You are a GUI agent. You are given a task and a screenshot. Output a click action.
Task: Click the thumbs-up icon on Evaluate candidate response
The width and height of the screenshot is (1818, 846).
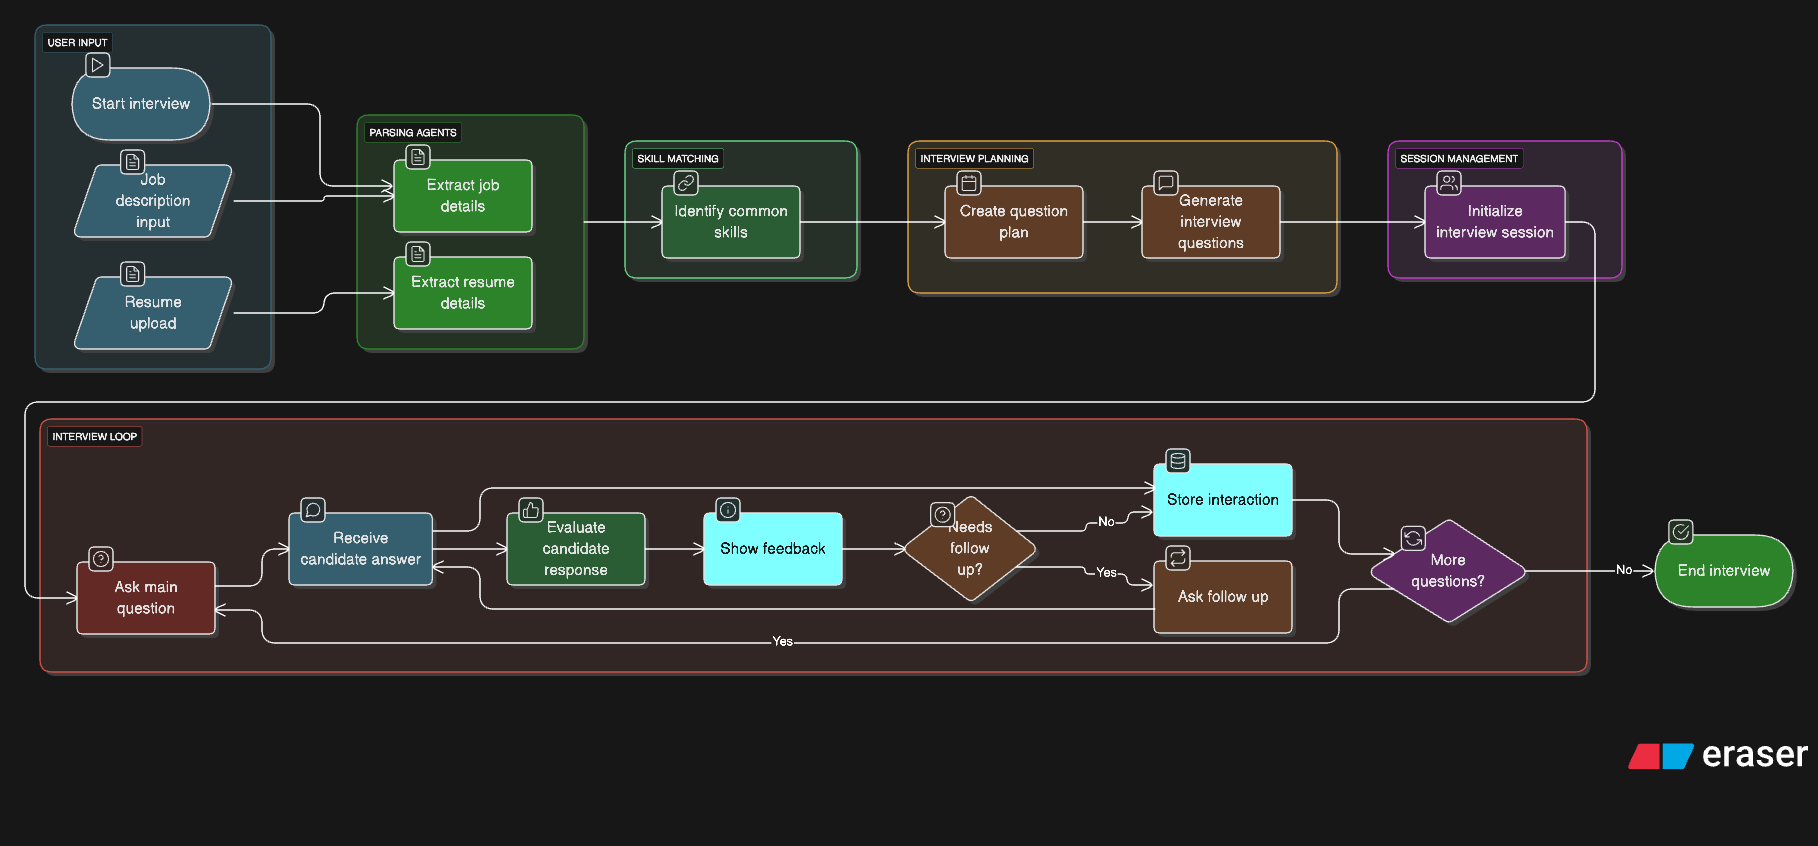(531, 510)
